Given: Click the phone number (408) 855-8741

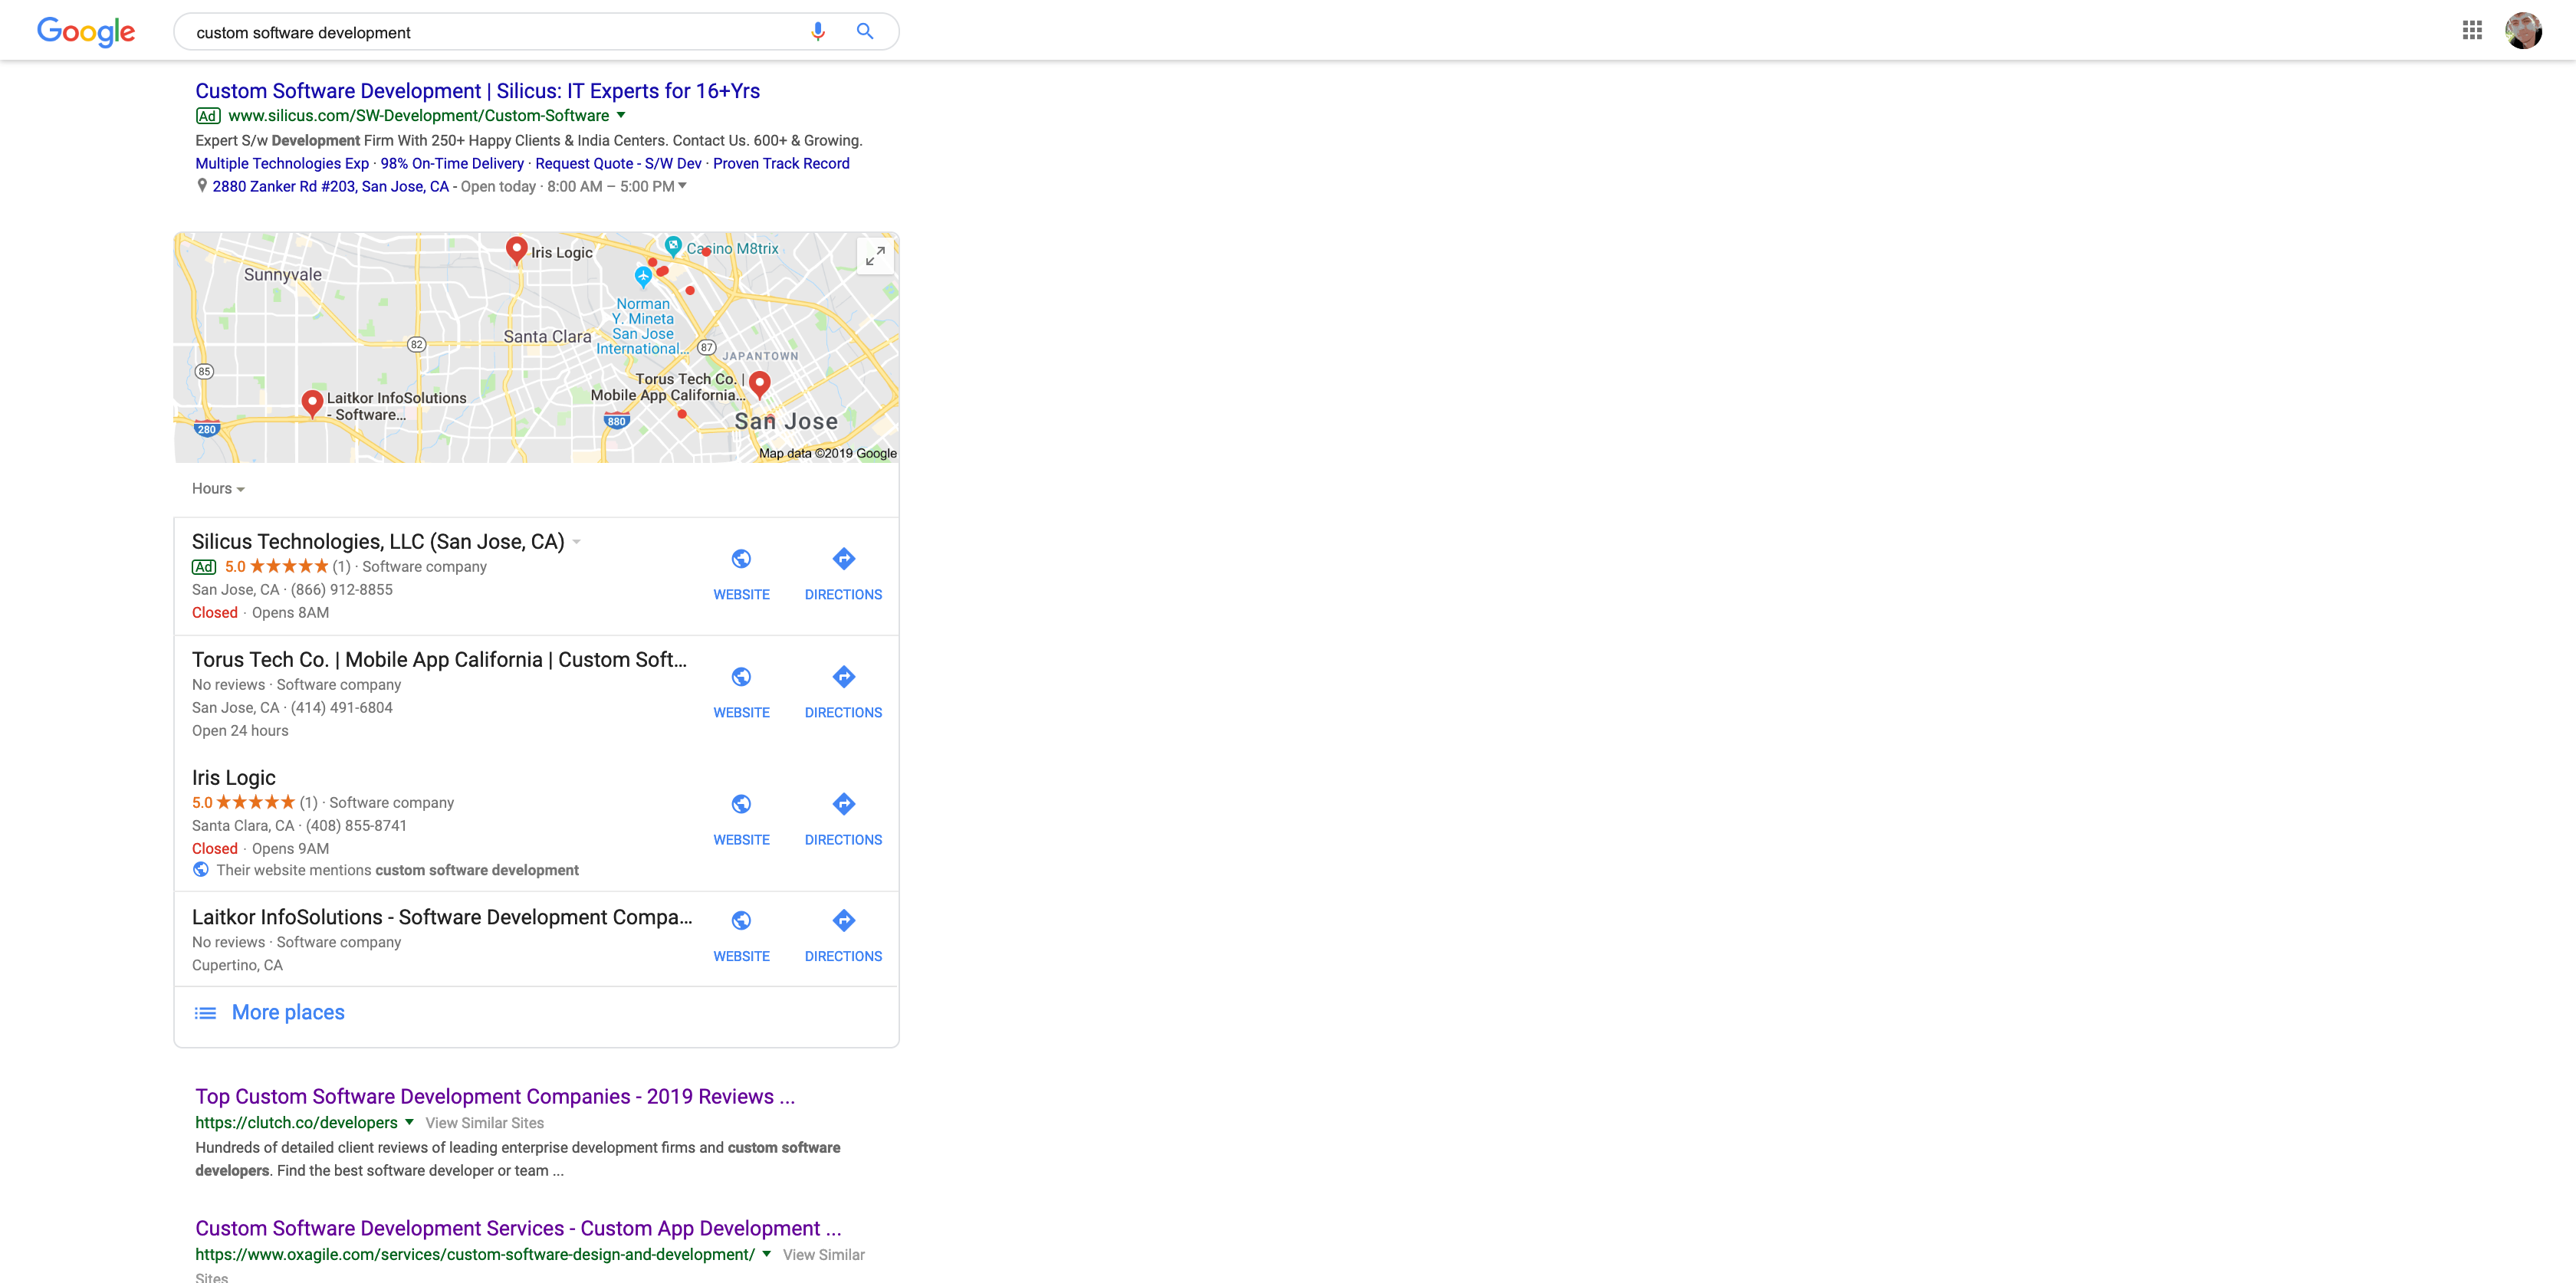Looking at the screenshot, I should point(356,826).
